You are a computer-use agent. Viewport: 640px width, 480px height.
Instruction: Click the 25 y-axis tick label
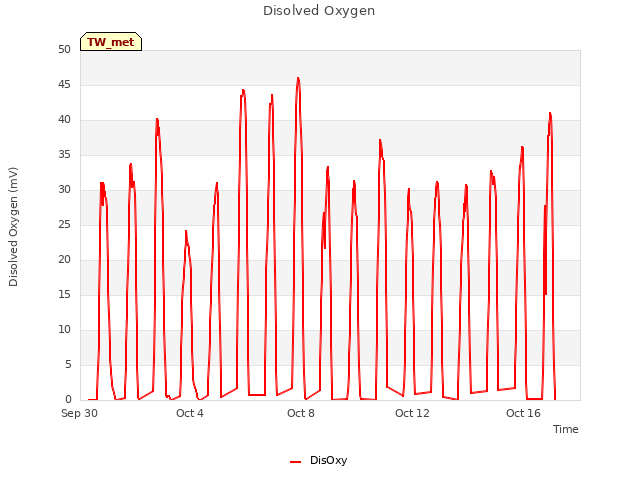64,225
